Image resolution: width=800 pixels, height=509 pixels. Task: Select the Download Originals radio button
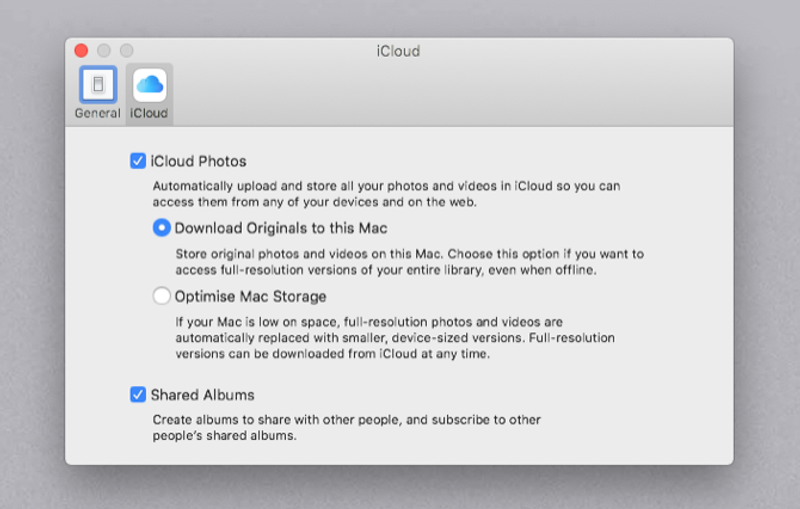pyautogui.click(x=162, y=228)
